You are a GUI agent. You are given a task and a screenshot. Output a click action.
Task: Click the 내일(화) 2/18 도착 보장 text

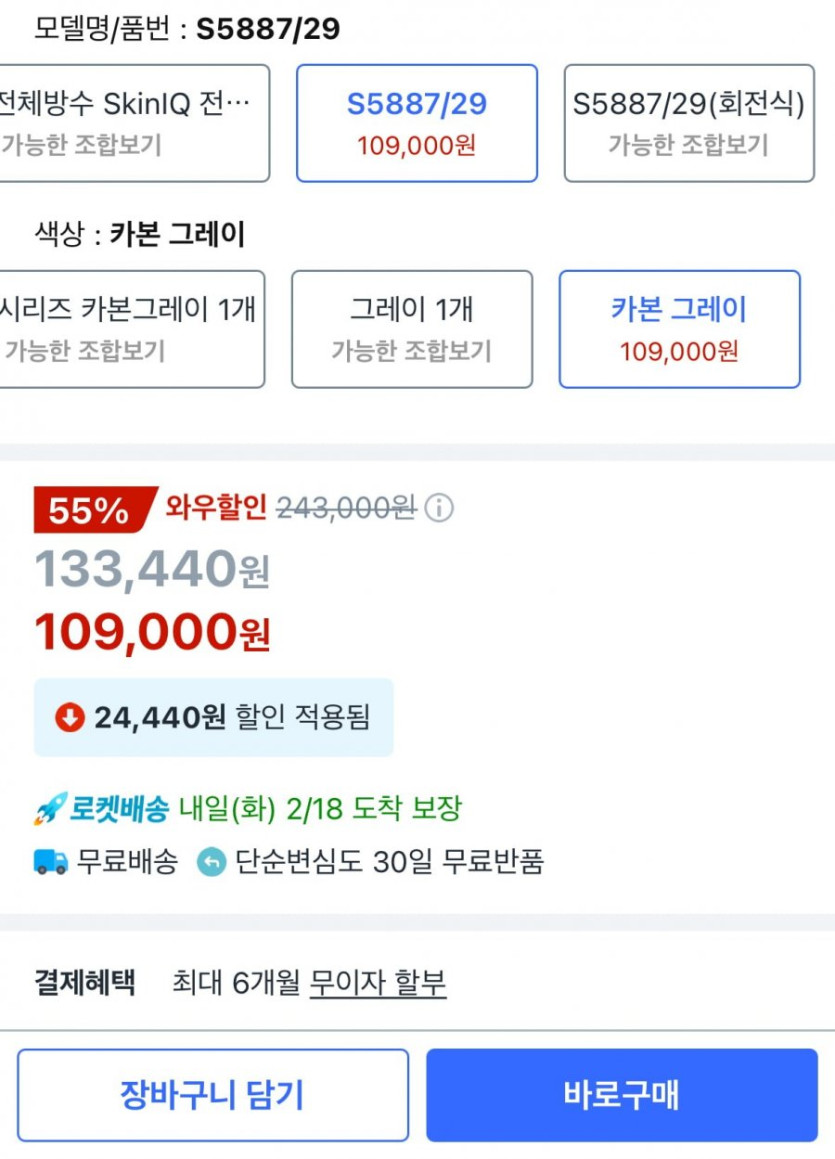(320, 809)
